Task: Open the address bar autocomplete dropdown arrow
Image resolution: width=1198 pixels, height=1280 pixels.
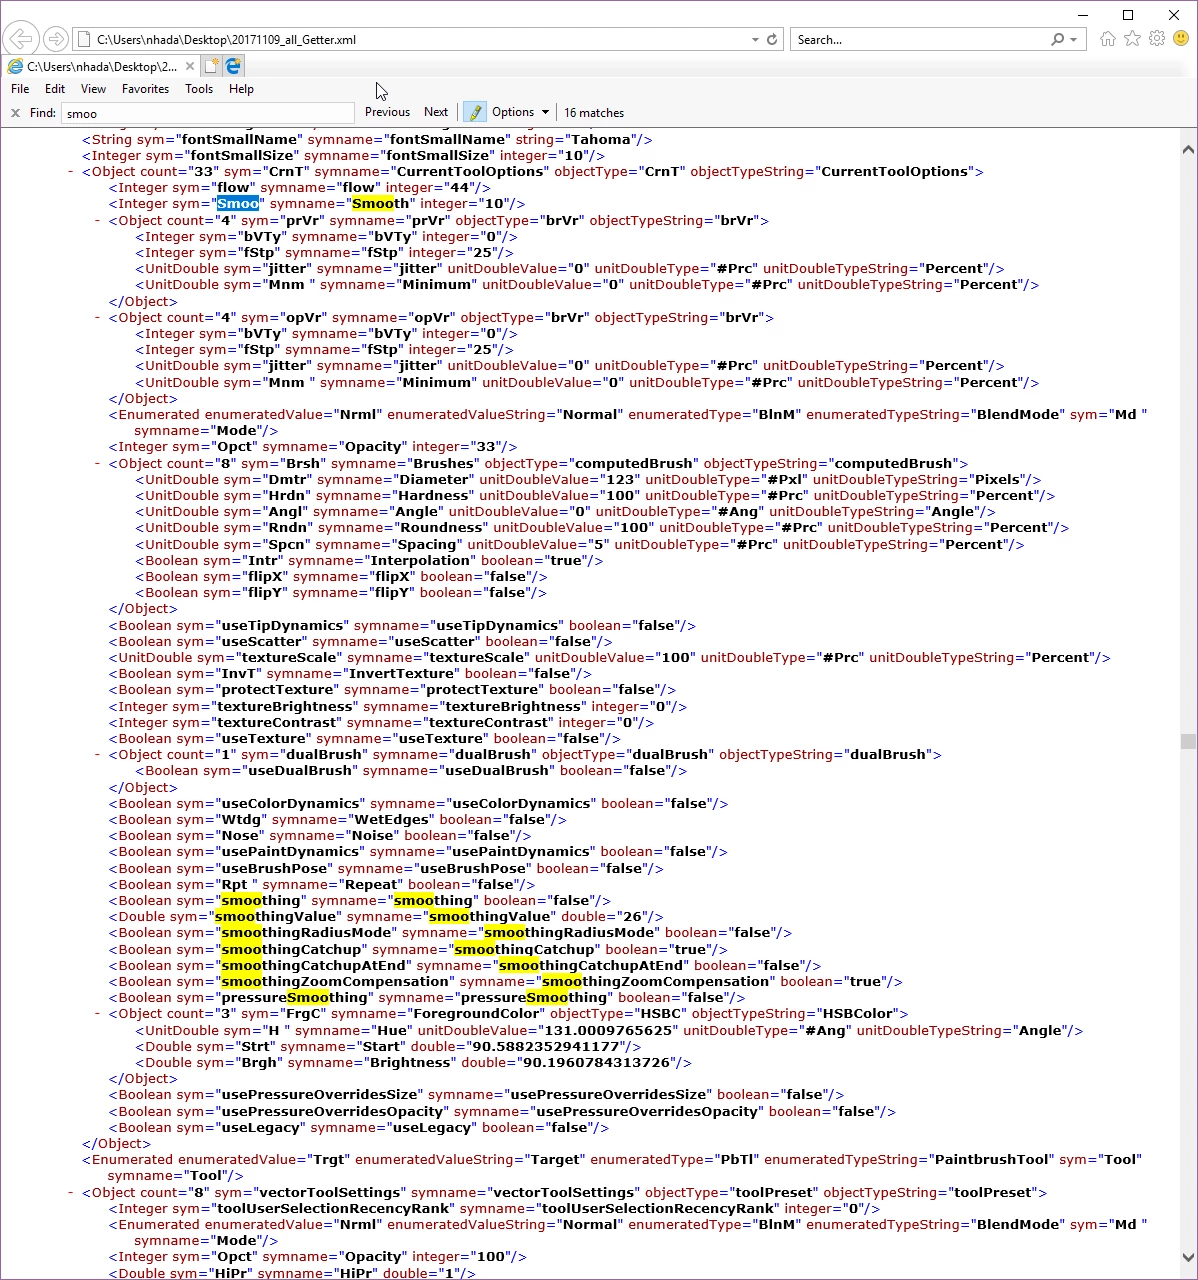Action: pyautogui.click(x=755, y=40)
